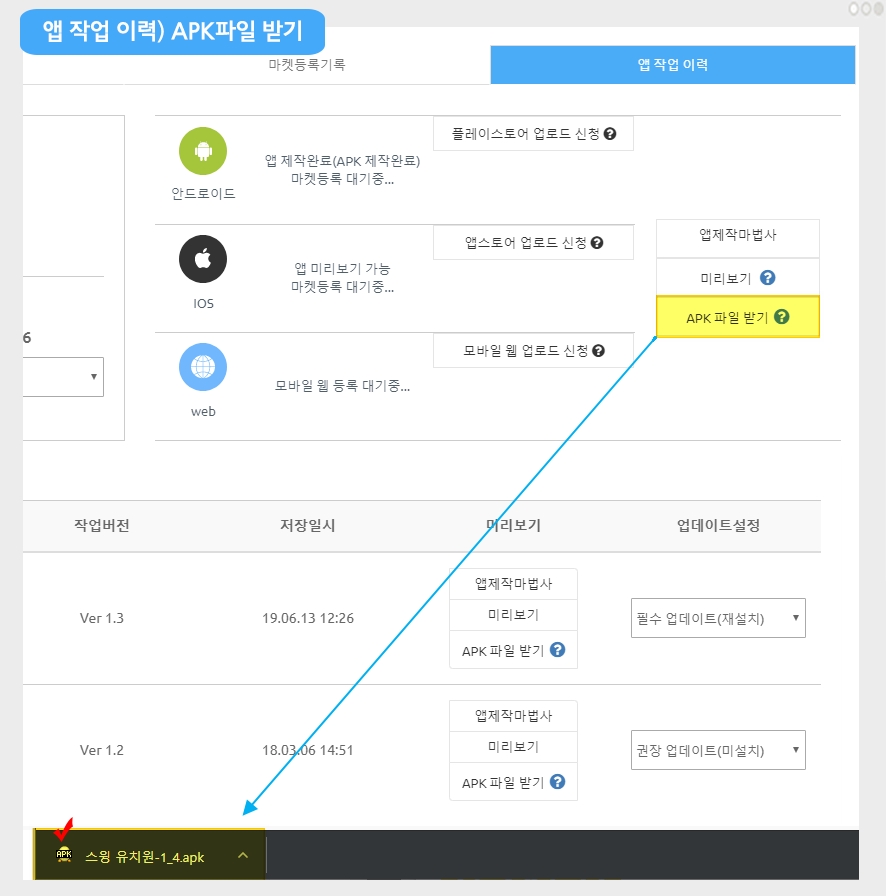
Task: Click help icon beside 앱스토어 업로드 신청
Action: (597, 242)
